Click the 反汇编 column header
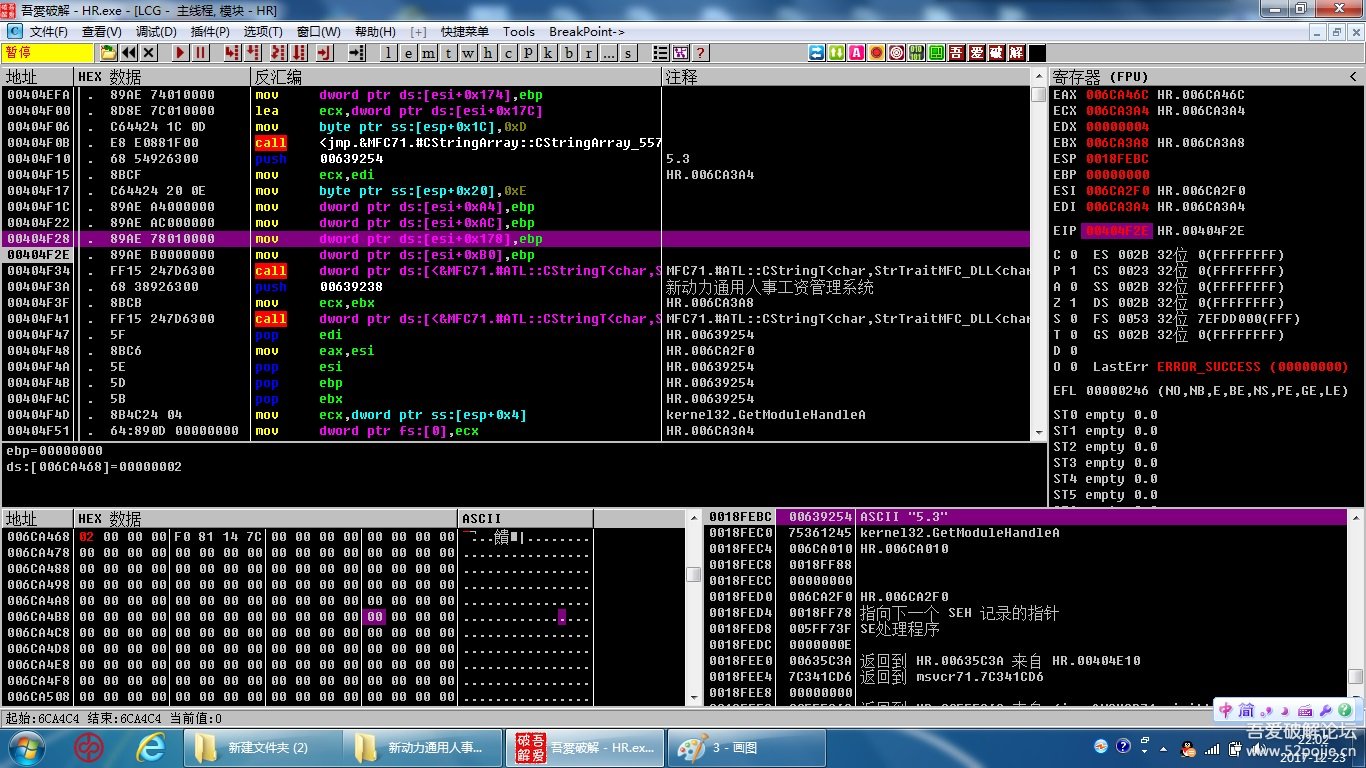The width and height of the screenshot is (1366, 768). pos(454,77)
